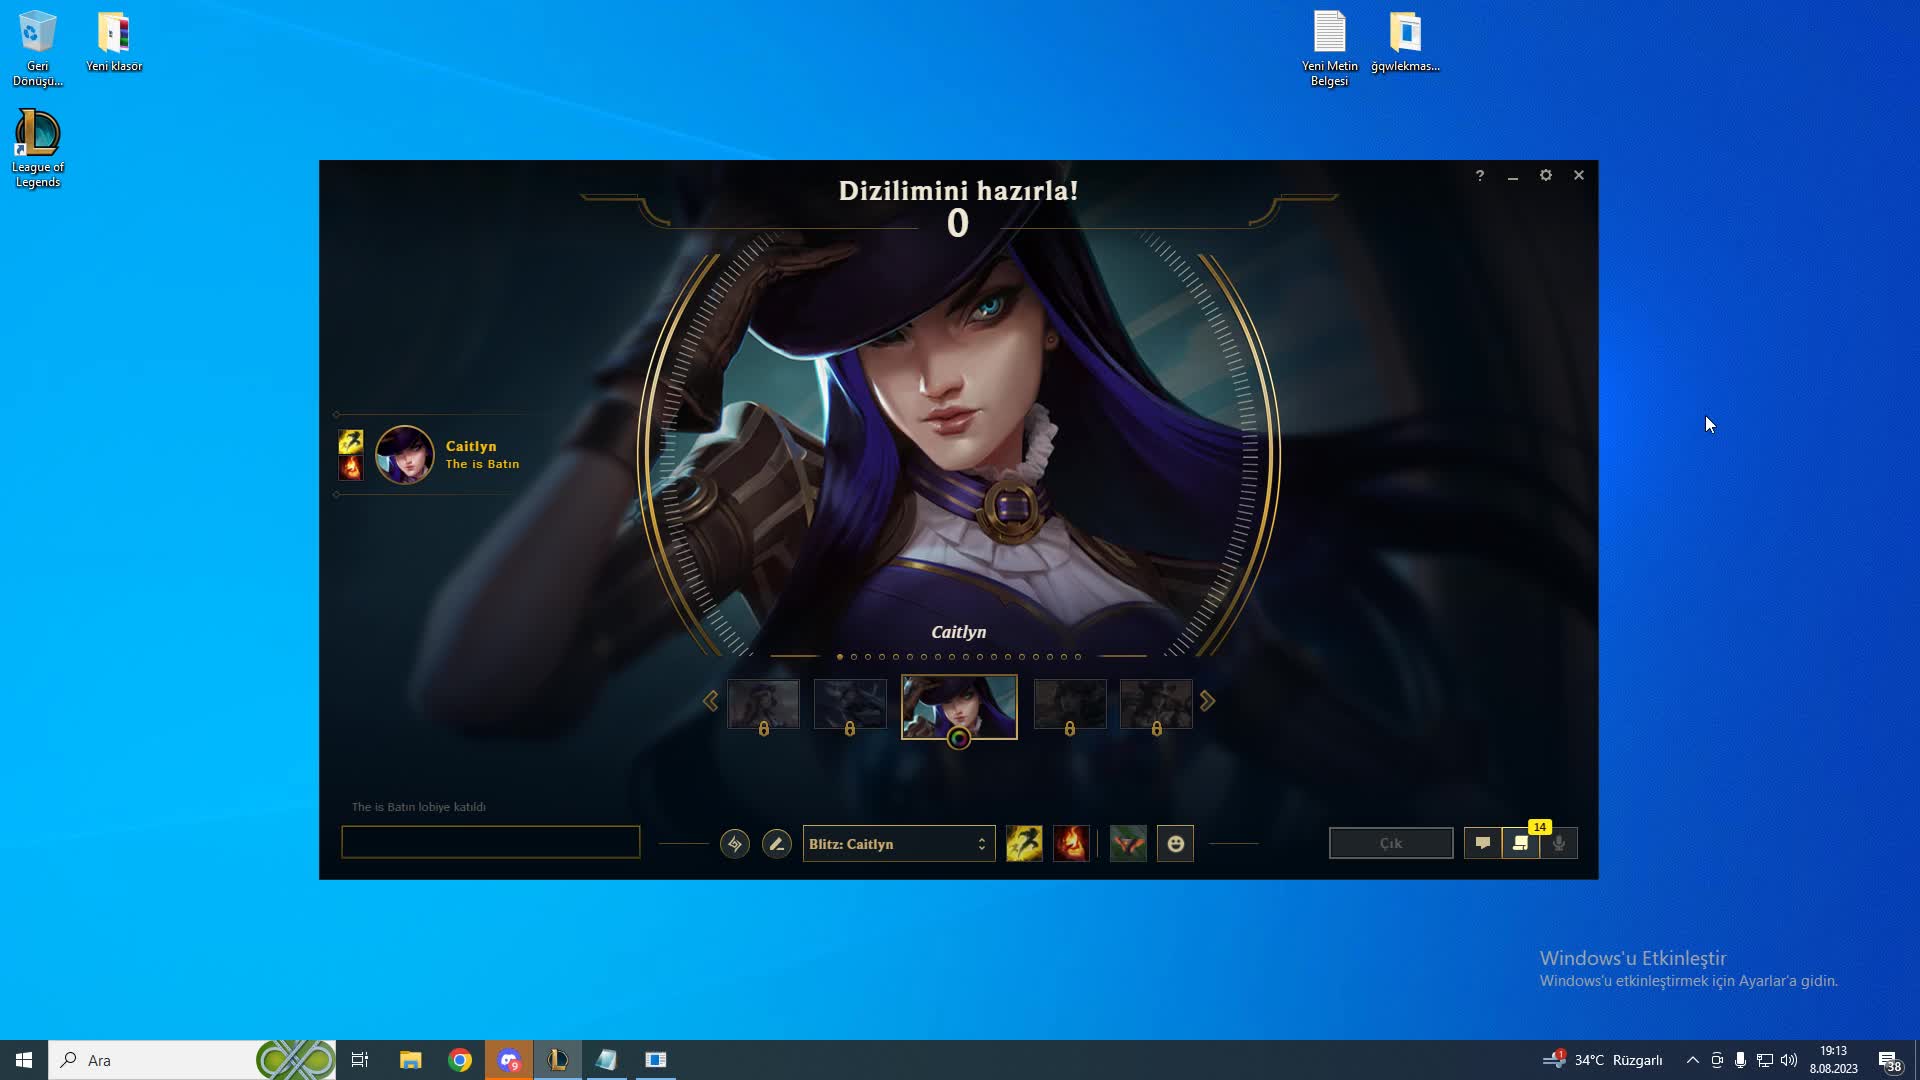The width and height of the screenshot is (1920, 1080).
Task: Open Google Chrome from the taskbar
Action: coord(460,1060)
